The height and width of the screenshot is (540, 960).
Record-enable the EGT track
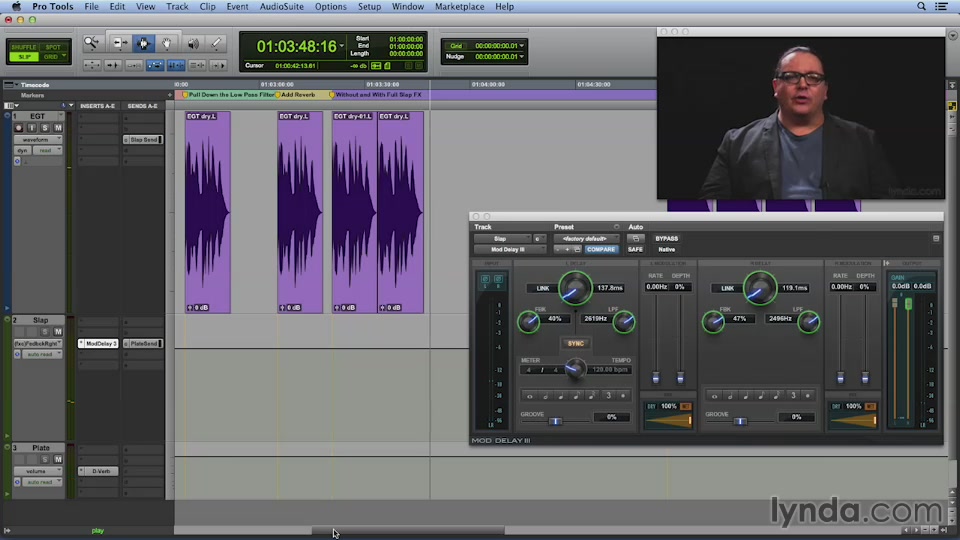tap(18, 128)
